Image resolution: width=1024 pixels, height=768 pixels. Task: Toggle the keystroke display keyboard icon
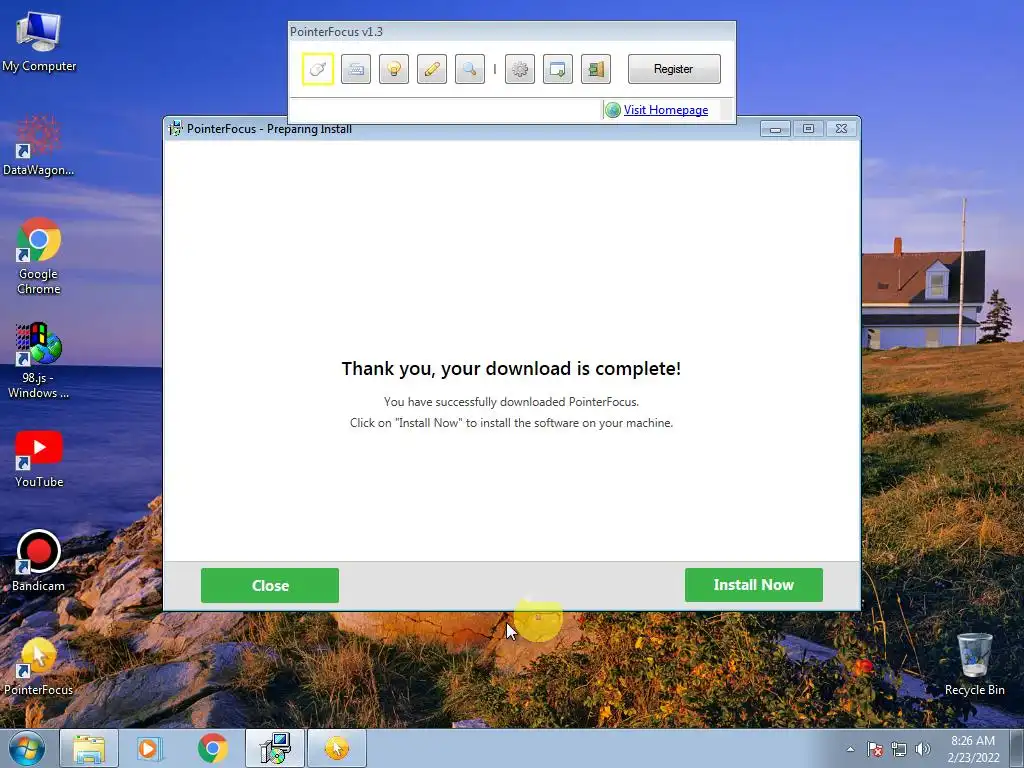[356, 69]
